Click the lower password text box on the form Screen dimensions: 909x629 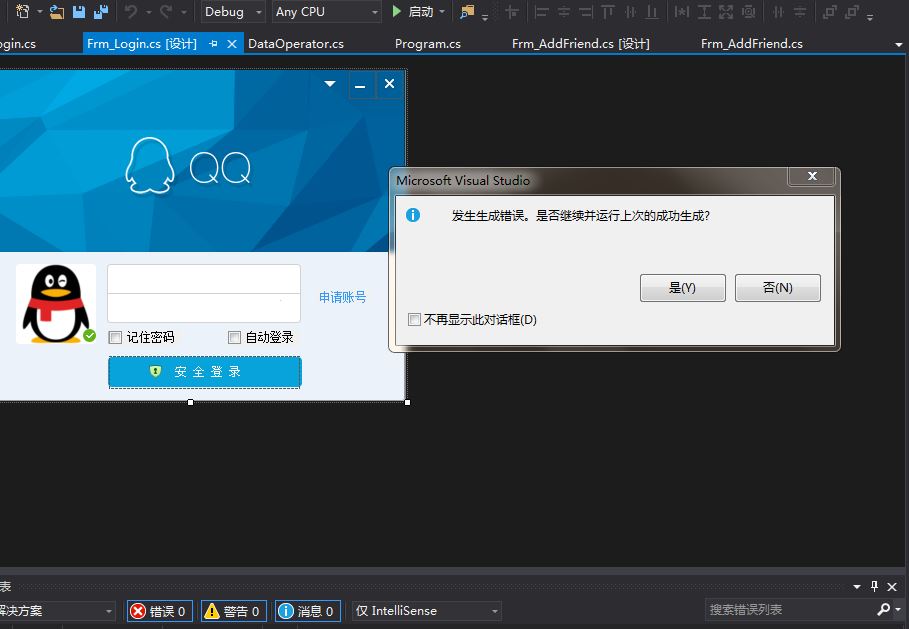pos(204,308)
